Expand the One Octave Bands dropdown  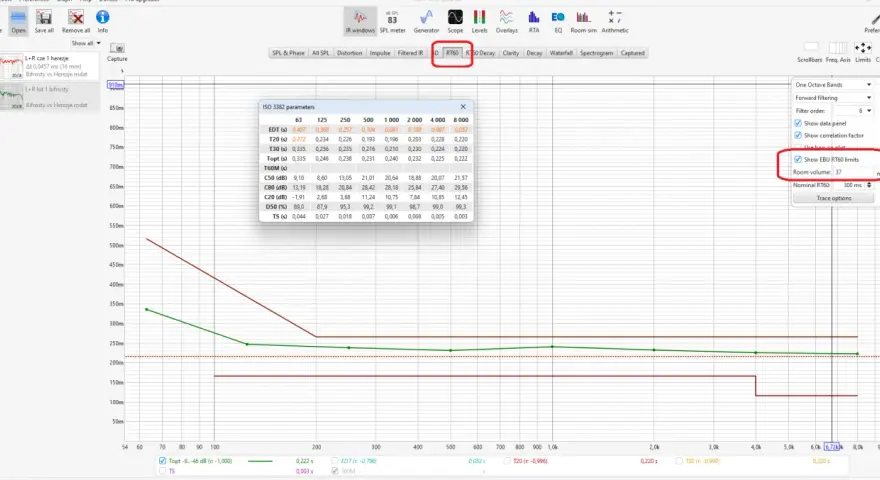click(x=833, y=85)
